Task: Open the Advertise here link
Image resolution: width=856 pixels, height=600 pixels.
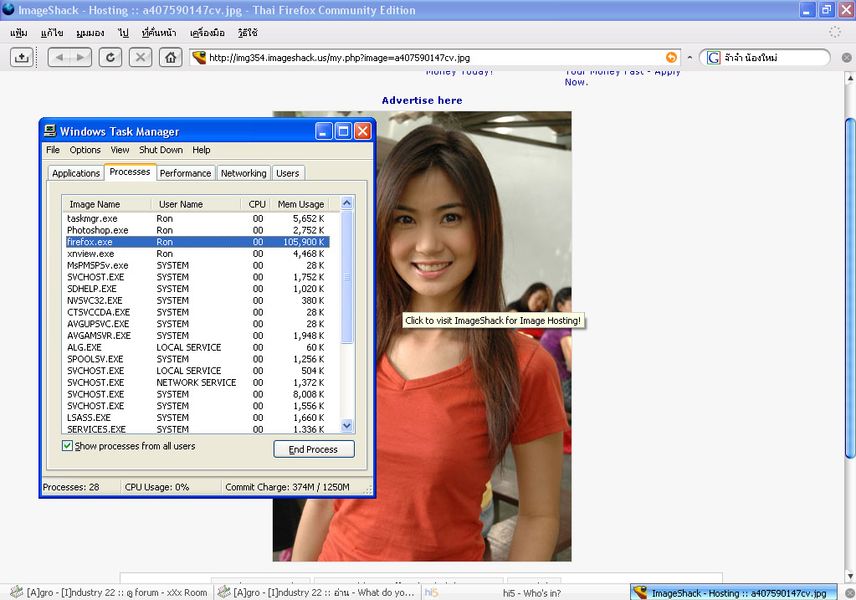Action: [x=422, y=100]
